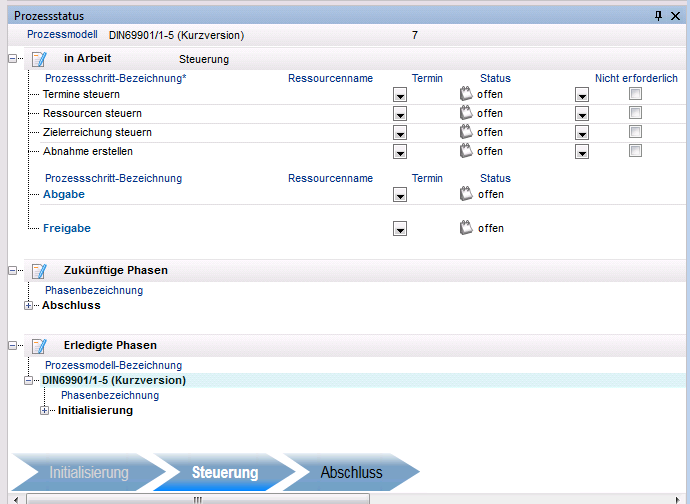The width and height of the screenshot is (690, 504).
Task: Click status icon in 'Freigabe' row
Action: 466,228
